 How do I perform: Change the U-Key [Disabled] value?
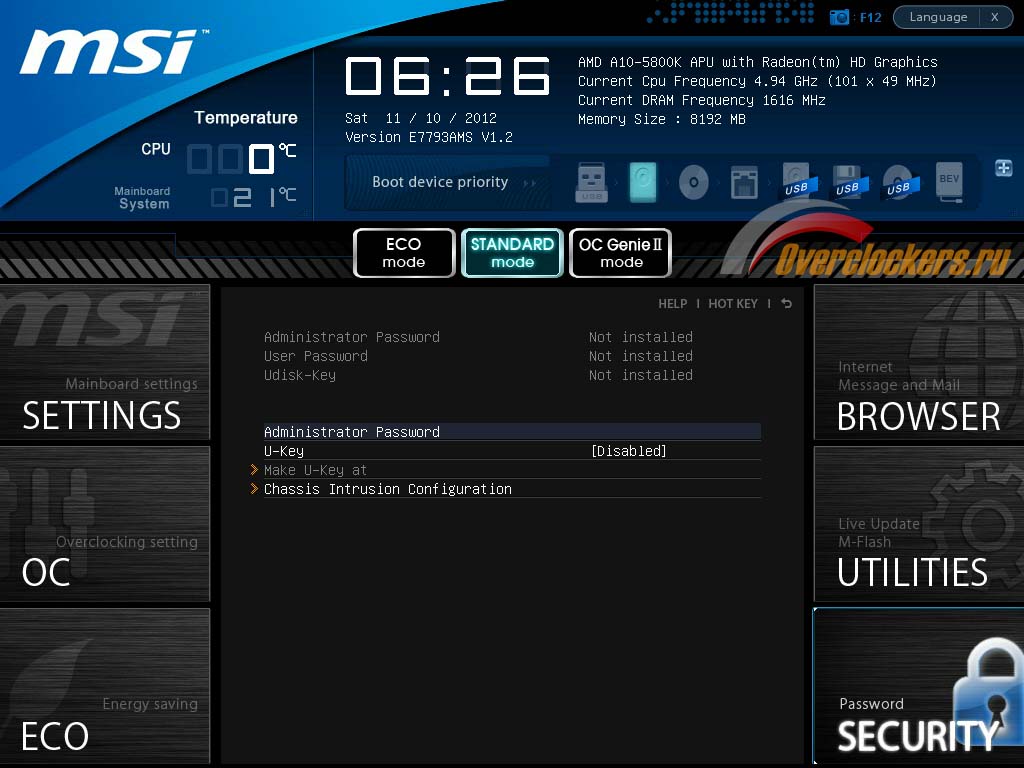pyautogui.click(x=628, y=451)
